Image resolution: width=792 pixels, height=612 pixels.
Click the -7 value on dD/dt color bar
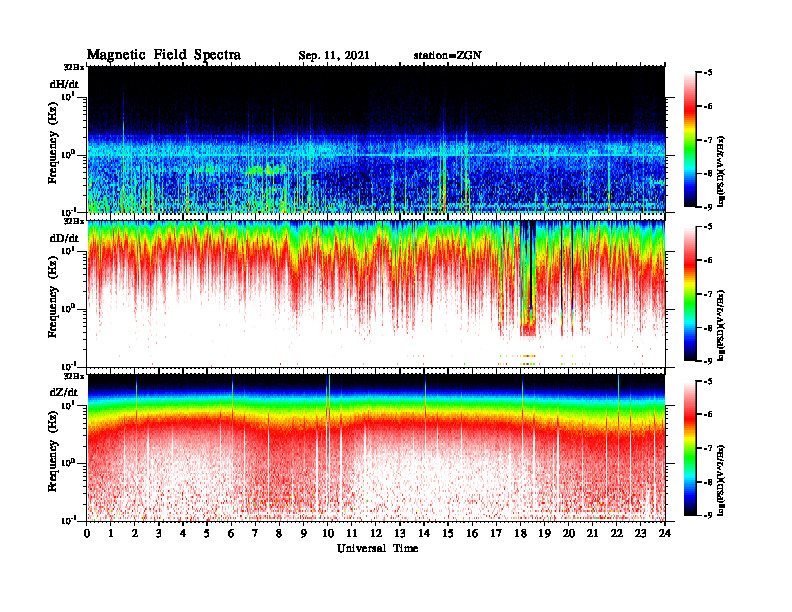[x=708, y=294]
